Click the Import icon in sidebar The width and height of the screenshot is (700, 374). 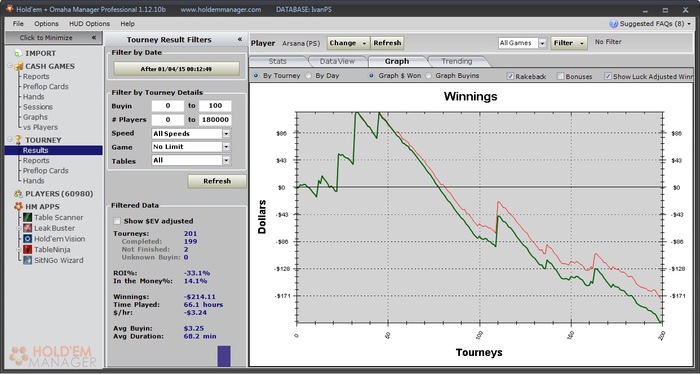pos(18,53)
